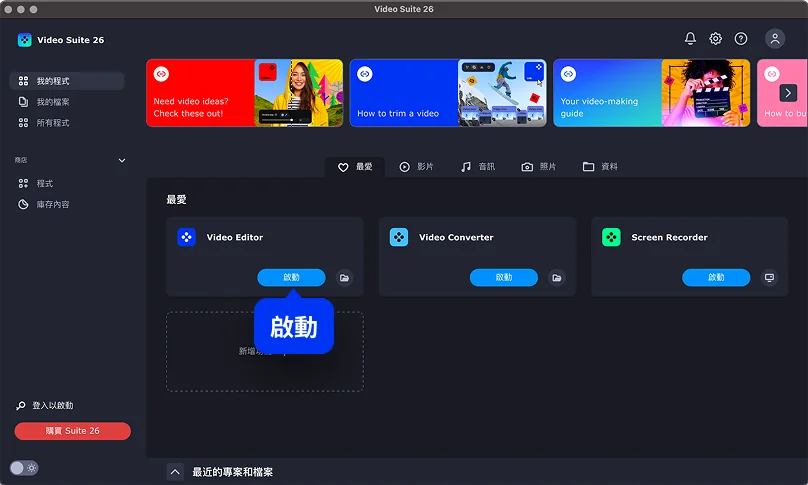Open the folder icon on Video Converter card
Image resolution: width=808 pixels, height=485 pixels.
pyautogui.click(x=557, y=278)
